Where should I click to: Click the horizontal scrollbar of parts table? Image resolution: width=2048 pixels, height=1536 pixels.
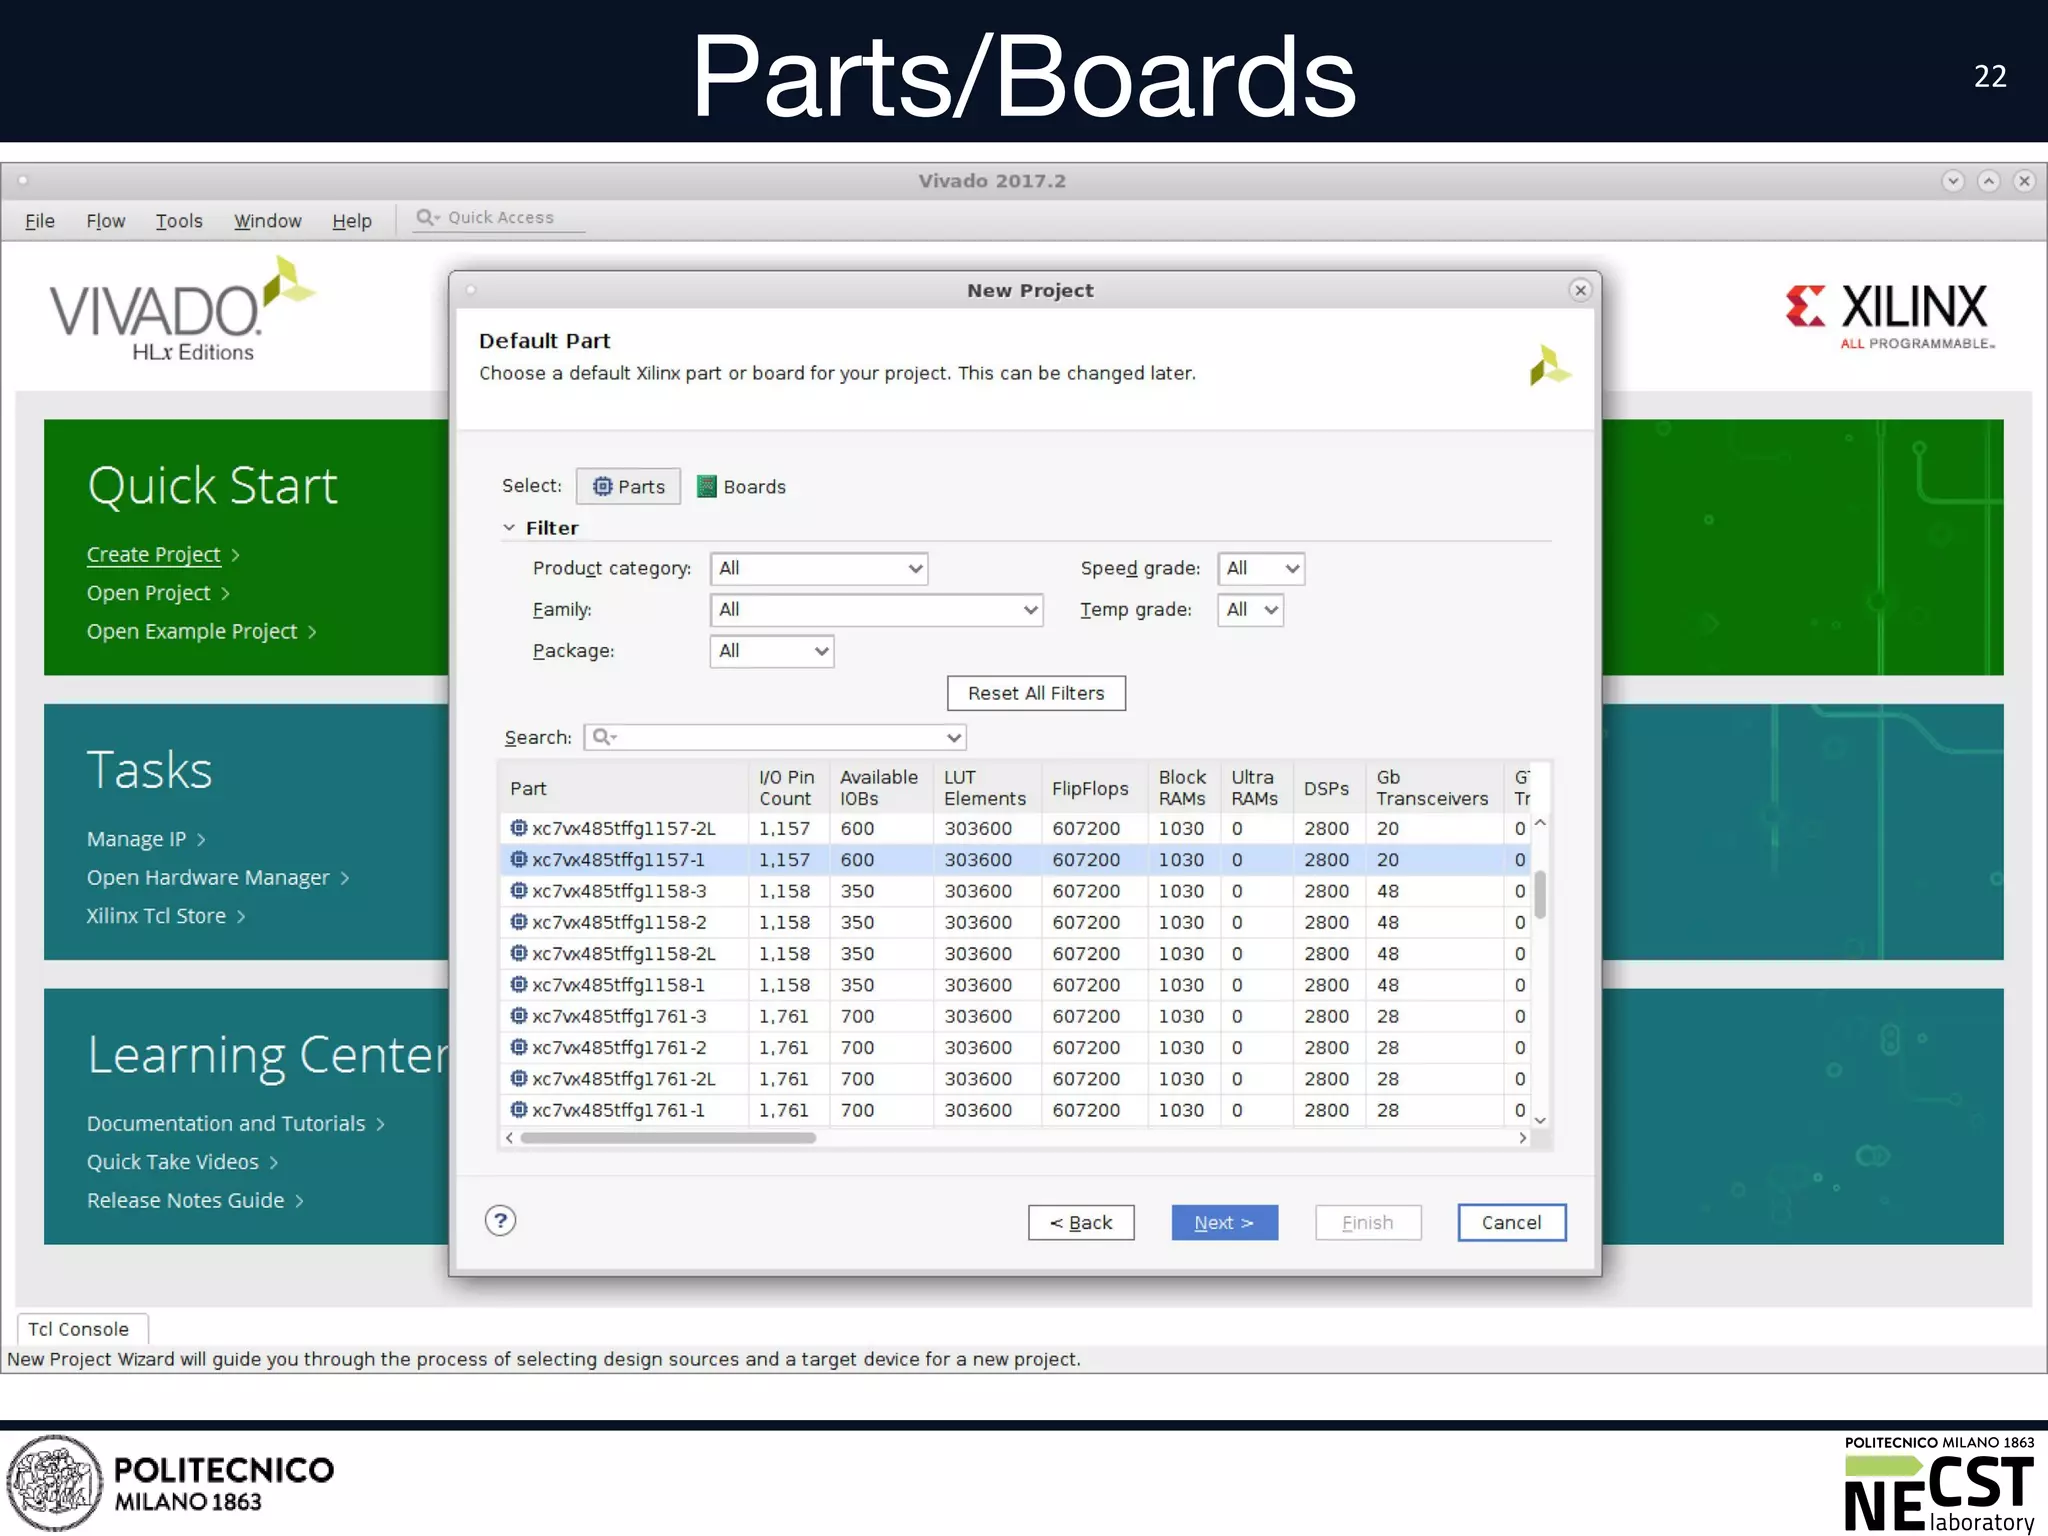tap(668, 1138)
